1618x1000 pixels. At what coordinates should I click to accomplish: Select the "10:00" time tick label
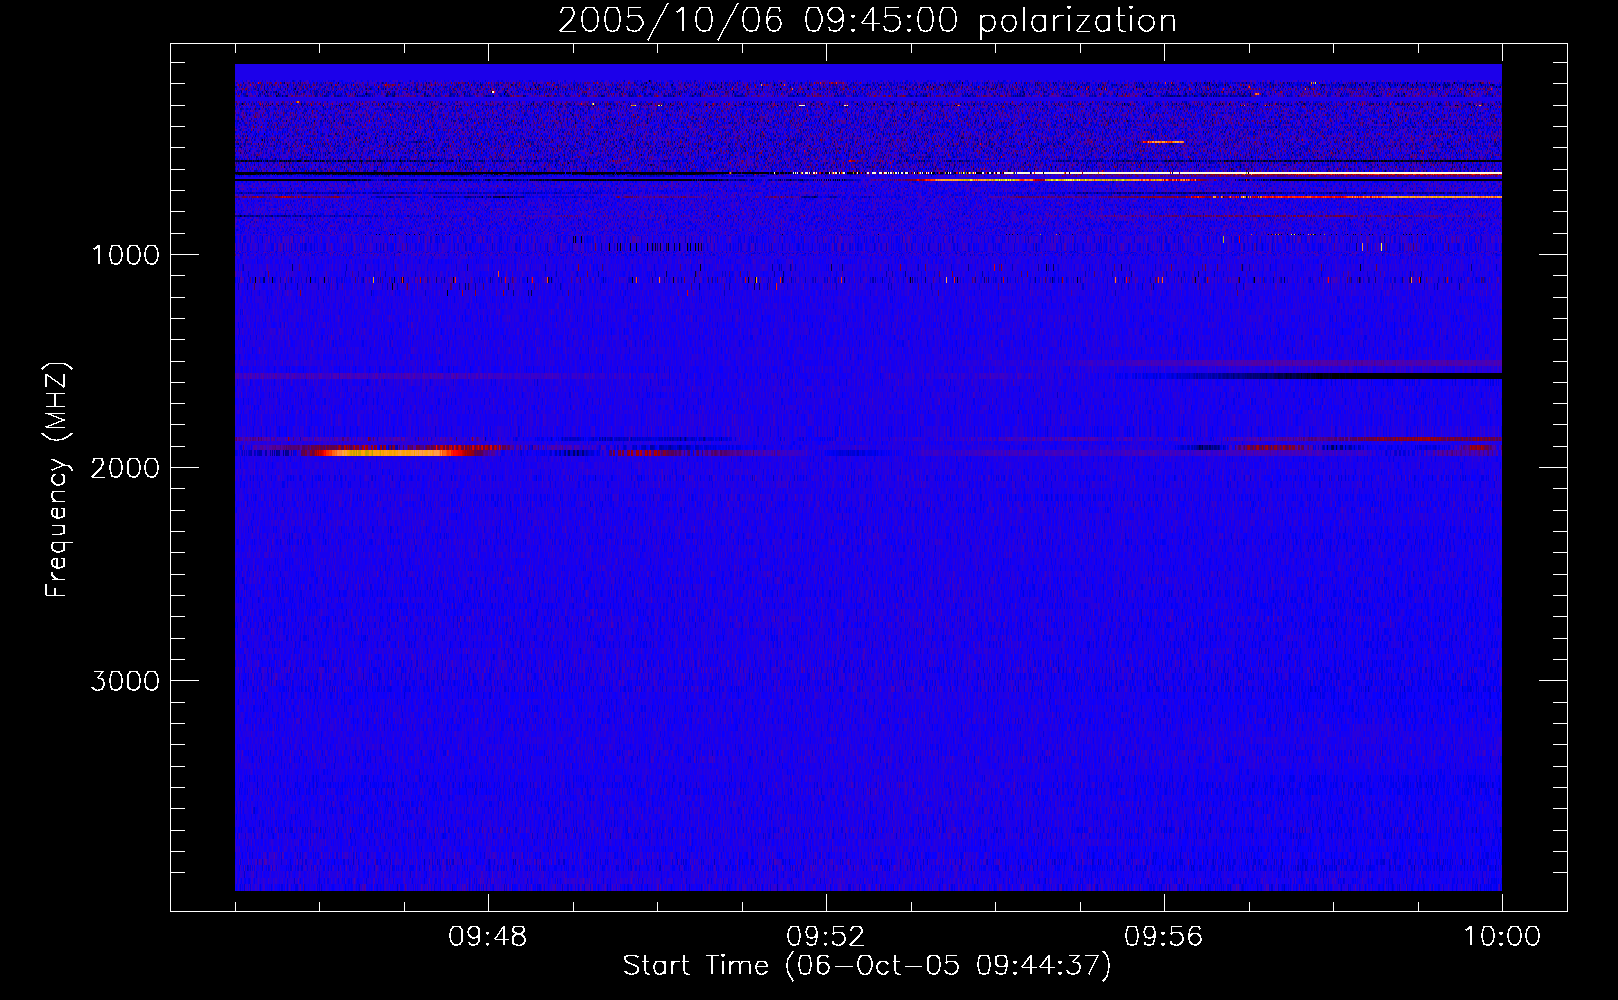tap(1502, 937)
